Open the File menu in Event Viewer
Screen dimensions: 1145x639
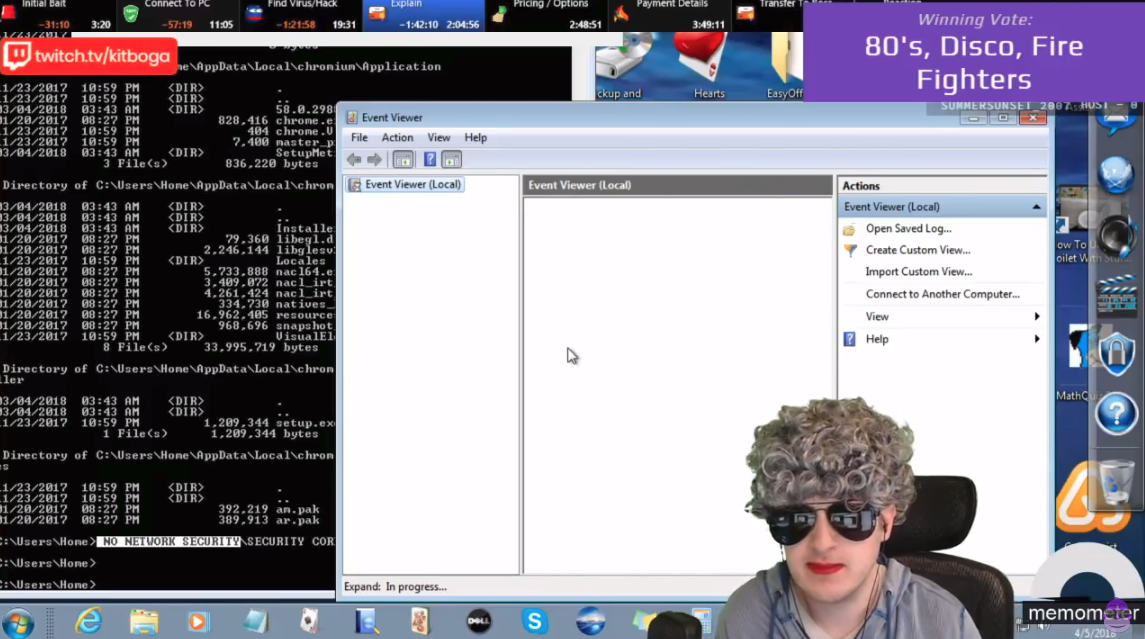[359, 138]
